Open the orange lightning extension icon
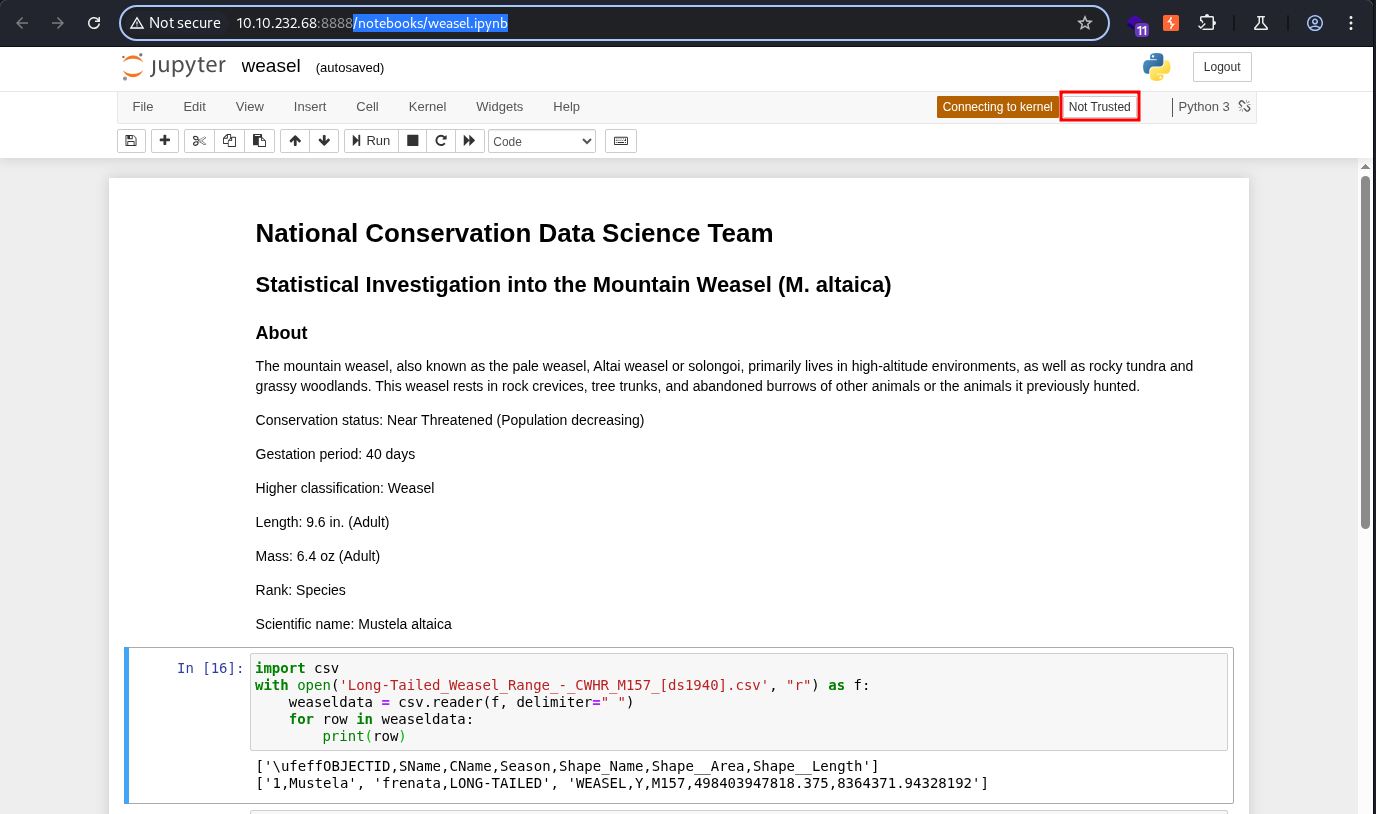The height and width of the screenshot is (814, 1376). pos(1171,23)
